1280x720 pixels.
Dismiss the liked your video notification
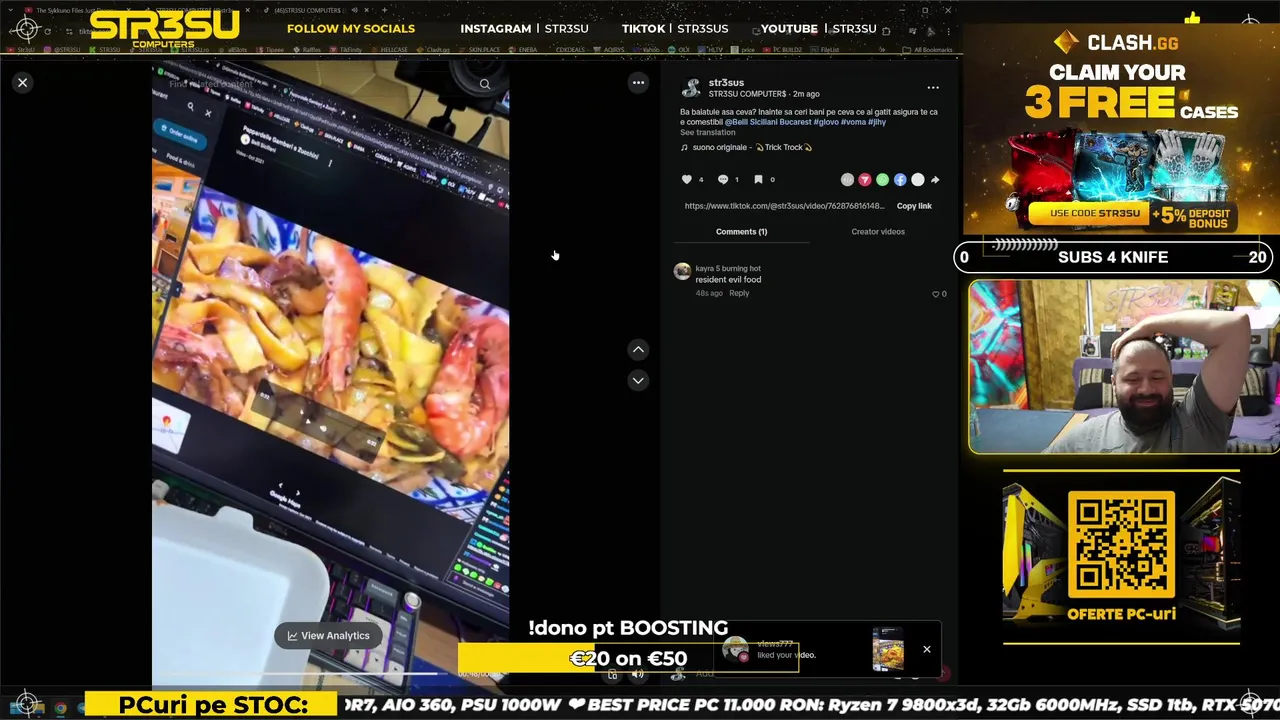tap(926, 650)
